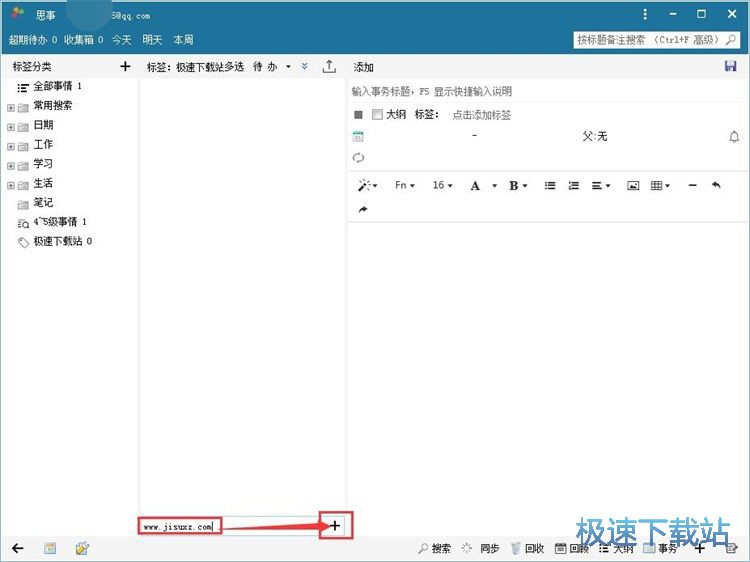Tick the 大纲 checkbox
750x562 pixels.
point(377,115)
